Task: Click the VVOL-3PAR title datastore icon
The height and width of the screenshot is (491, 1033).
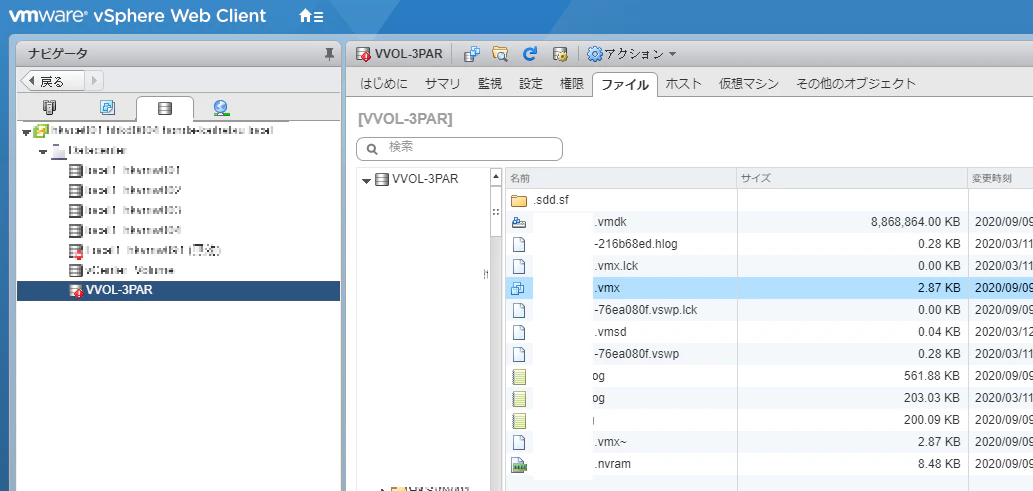Action: pyautogui.click(x=362, y=54)
